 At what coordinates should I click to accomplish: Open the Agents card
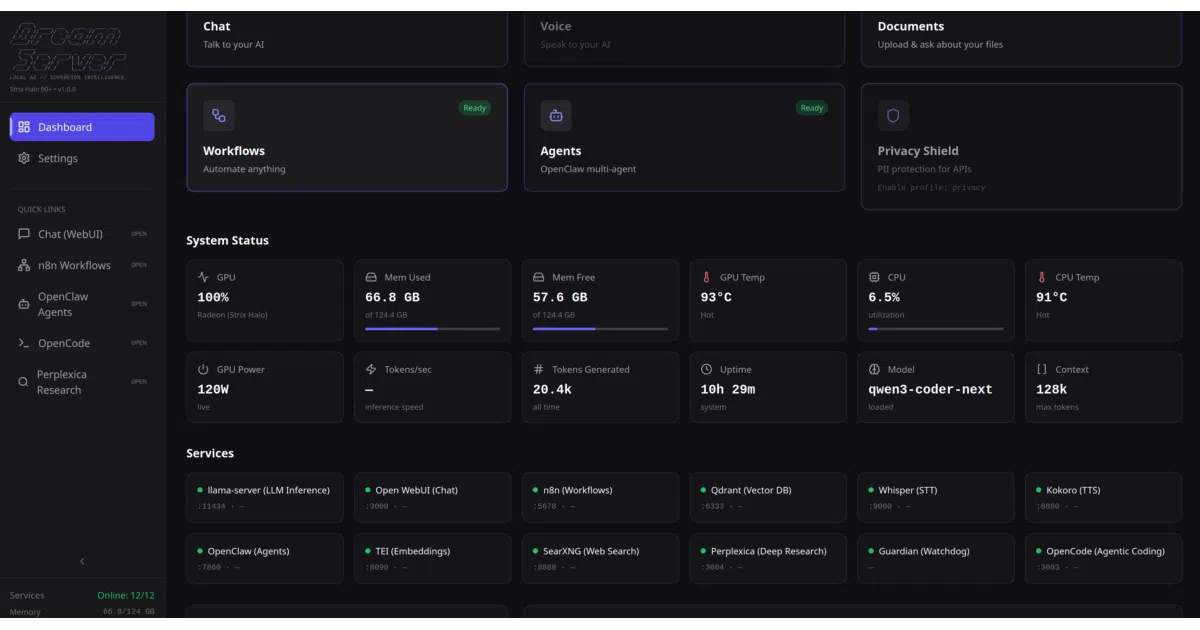pyautogui.click(x=684, y=137)
